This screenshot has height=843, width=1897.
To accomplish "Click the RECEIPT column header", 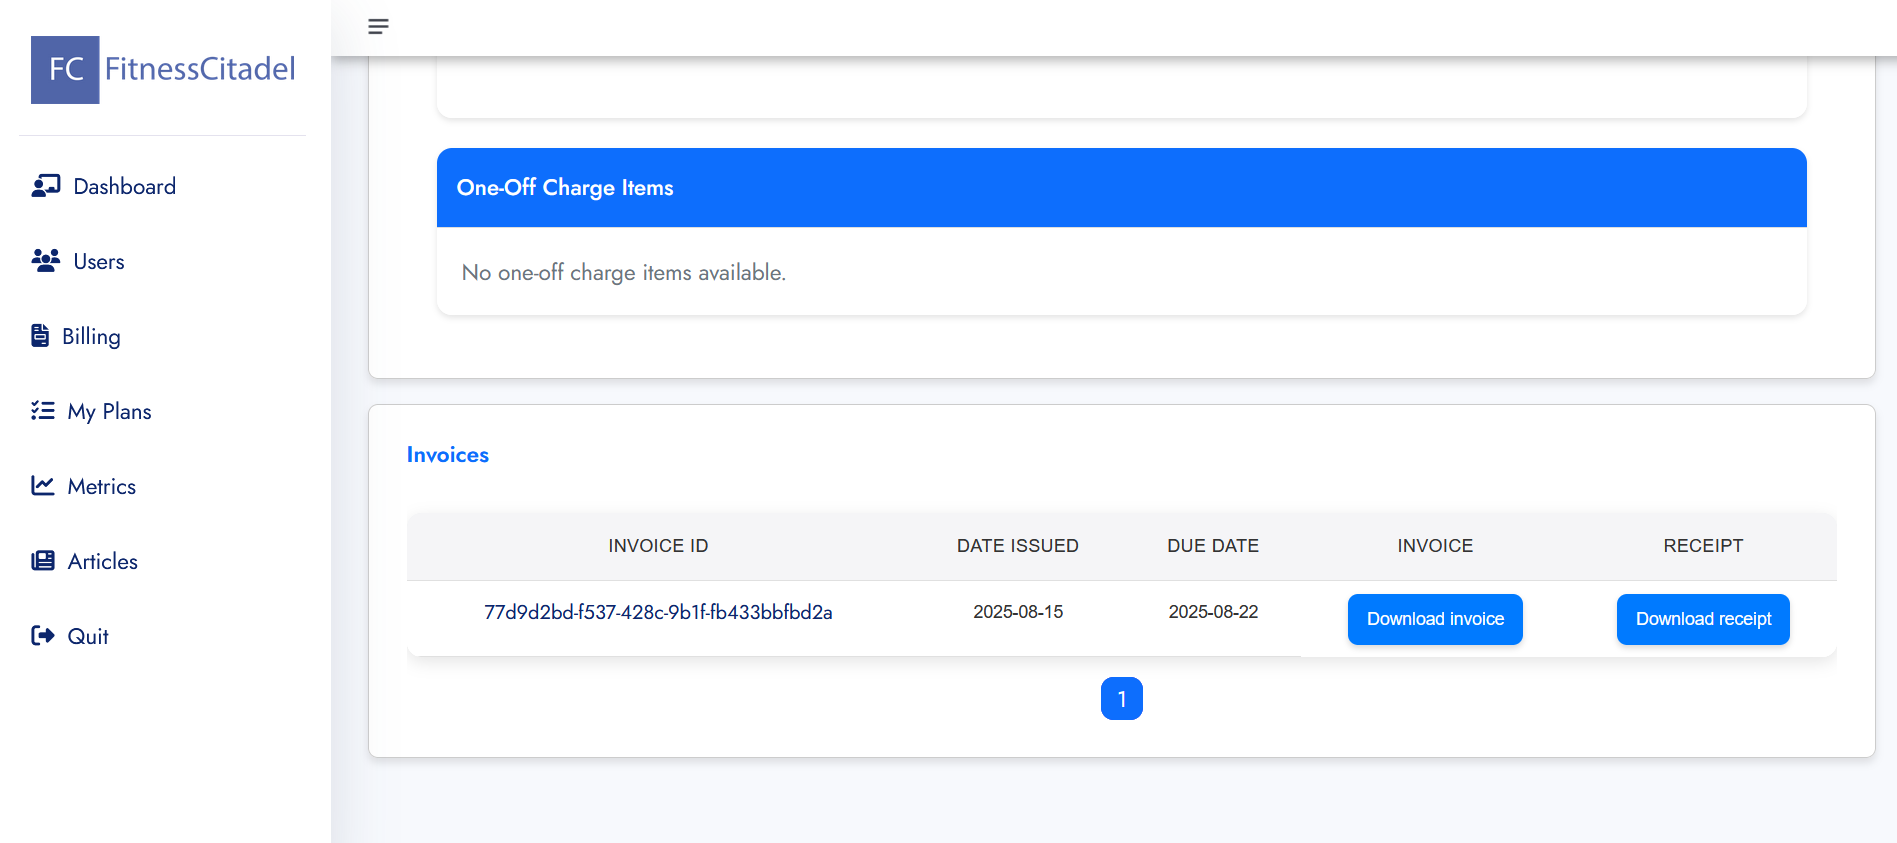I will pyautogui.click(x=1702, y=546).
